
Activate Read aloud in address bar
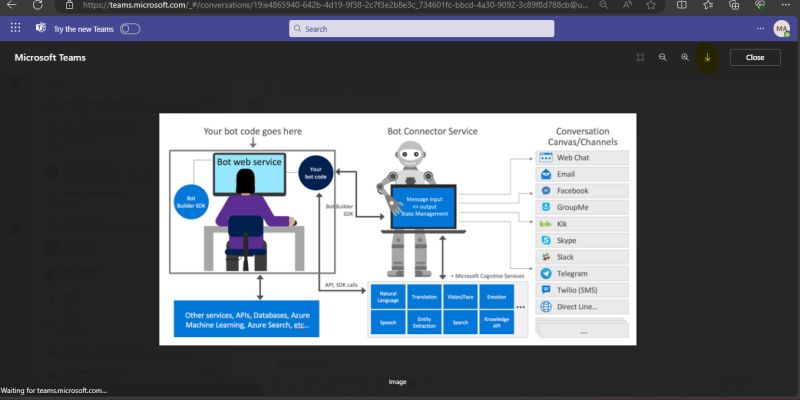pyautogui.click(x=627, y=5)
